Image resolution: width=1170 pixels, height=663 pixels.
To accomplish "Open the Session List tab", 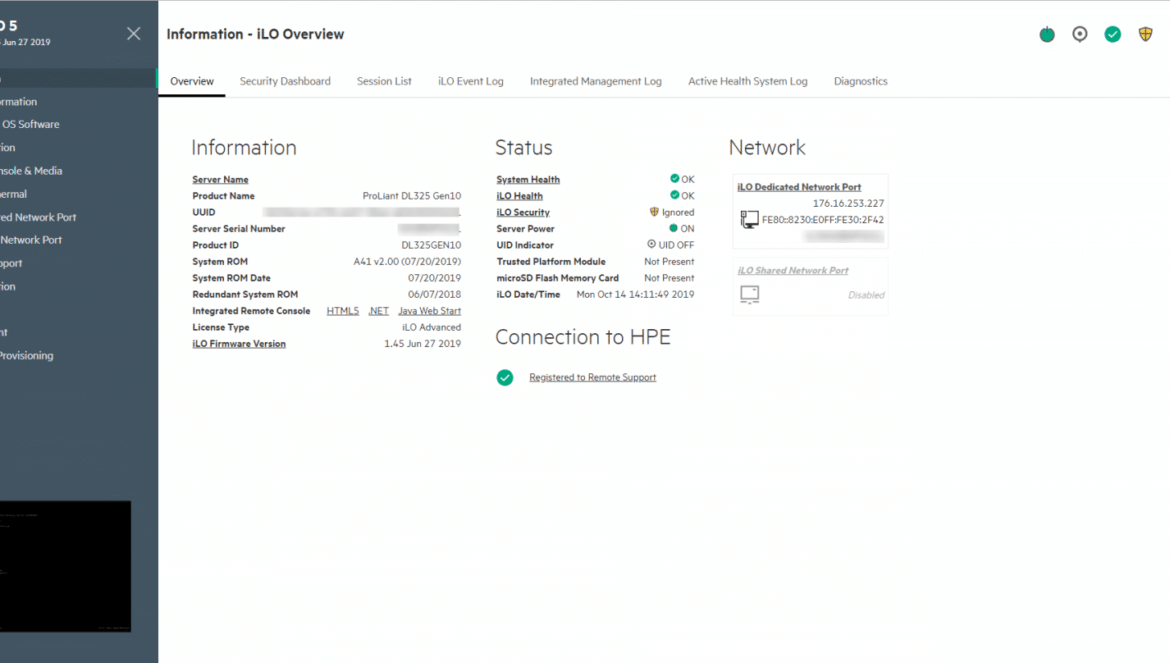I will click(384, 81).
